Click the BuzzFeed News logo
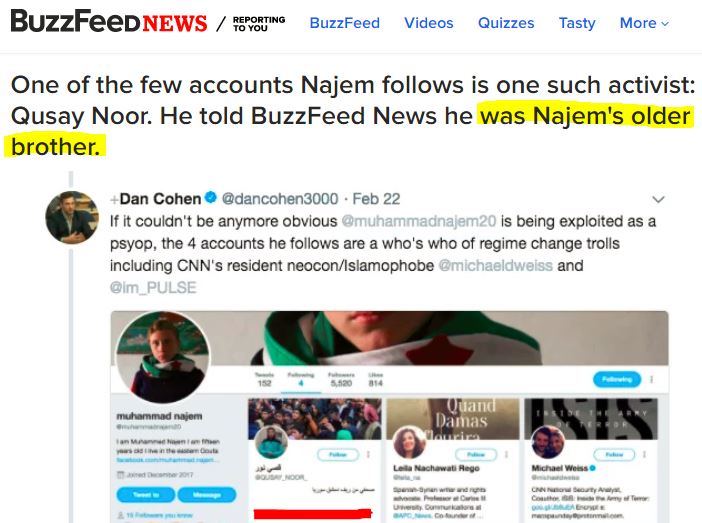The width and height of the screenshot is (702, 523). click(109, 22)
